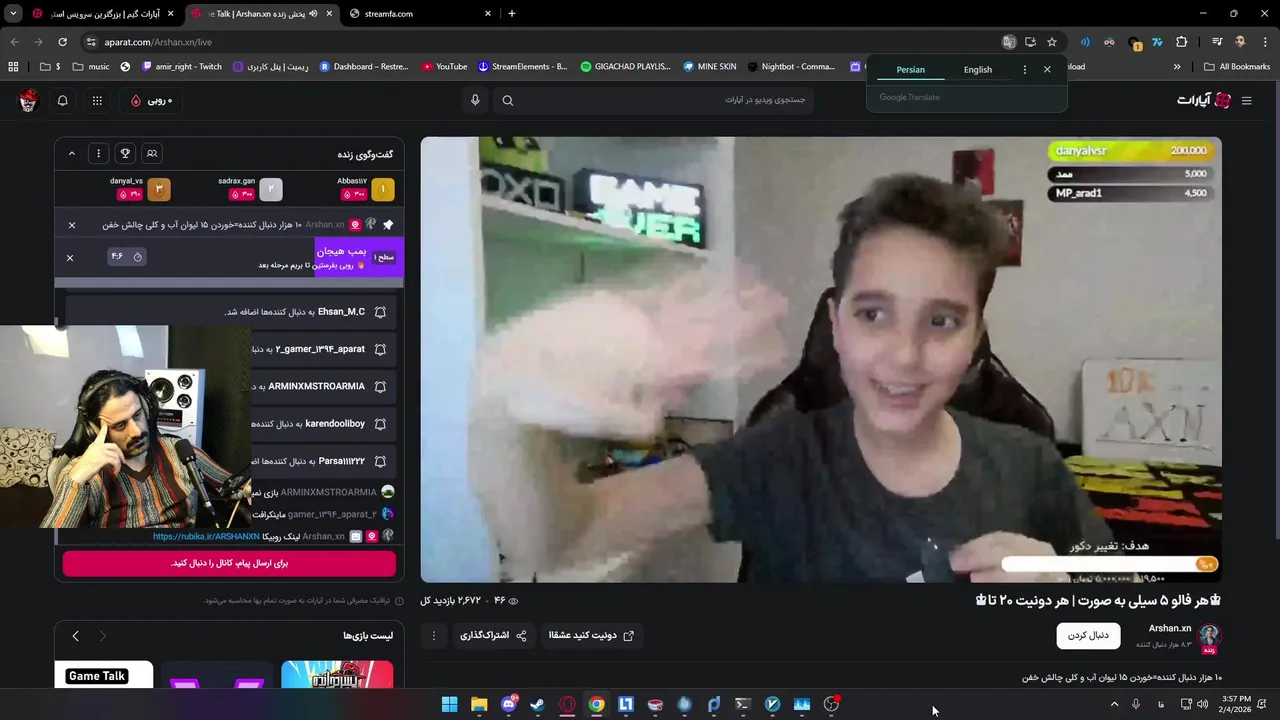Click follow channel to send message button
Image resolution: width=1280 pixels, height=720 pixels.
[x=229, y=563]
